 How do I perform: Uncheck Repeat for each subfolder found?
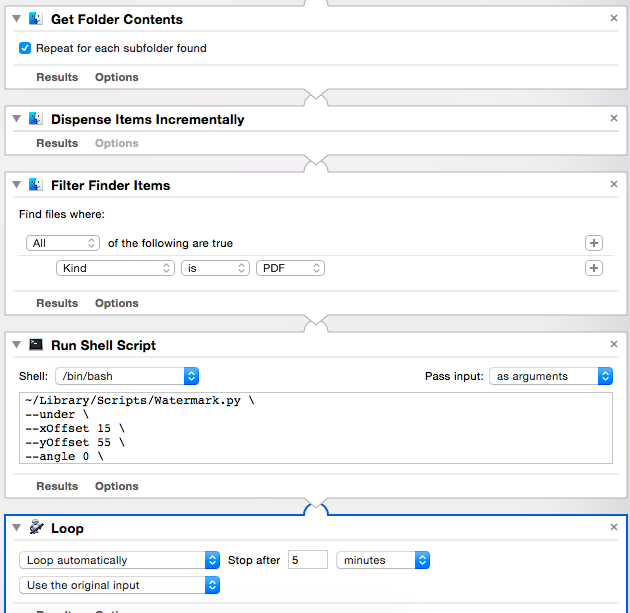pyautogui.click(x=25, y=48)
